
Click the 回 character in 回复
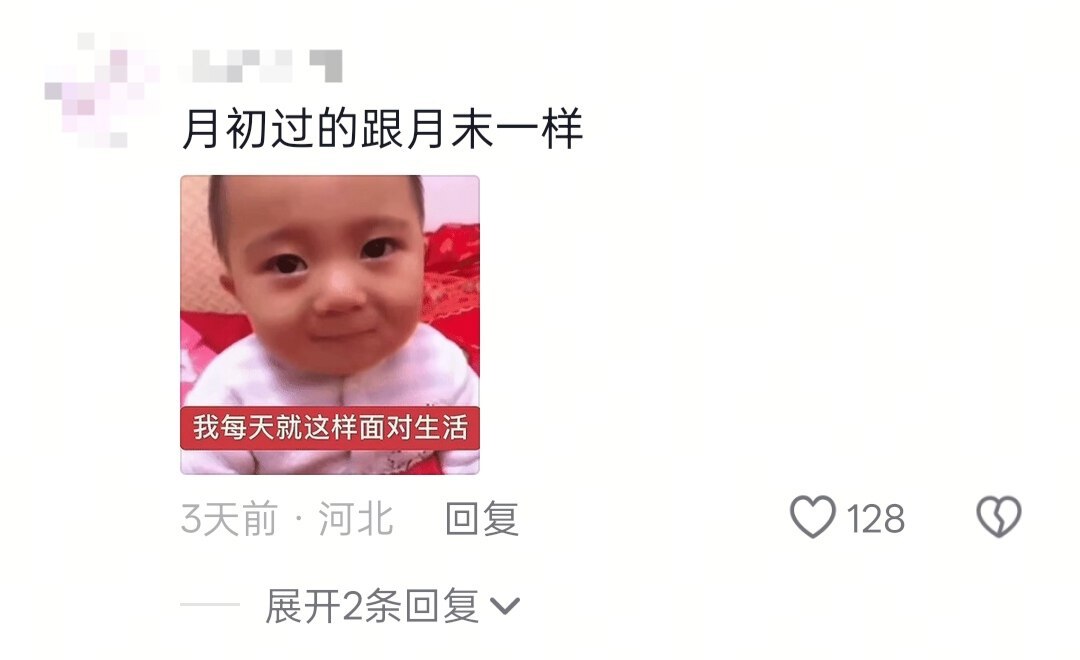click(462, 519)
